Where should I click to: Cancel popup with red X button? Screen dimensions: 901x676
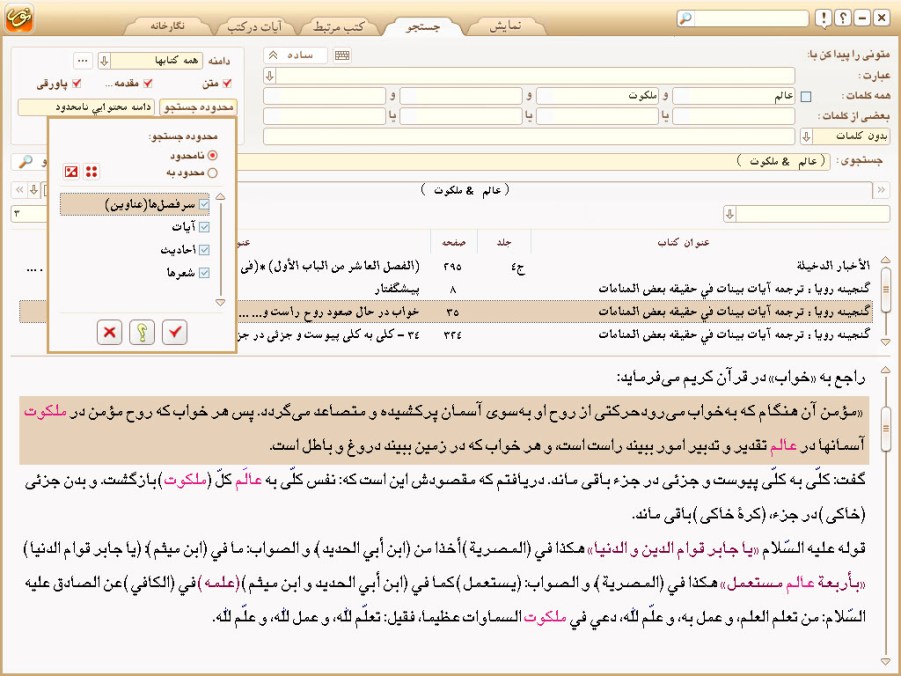(109, 332)
